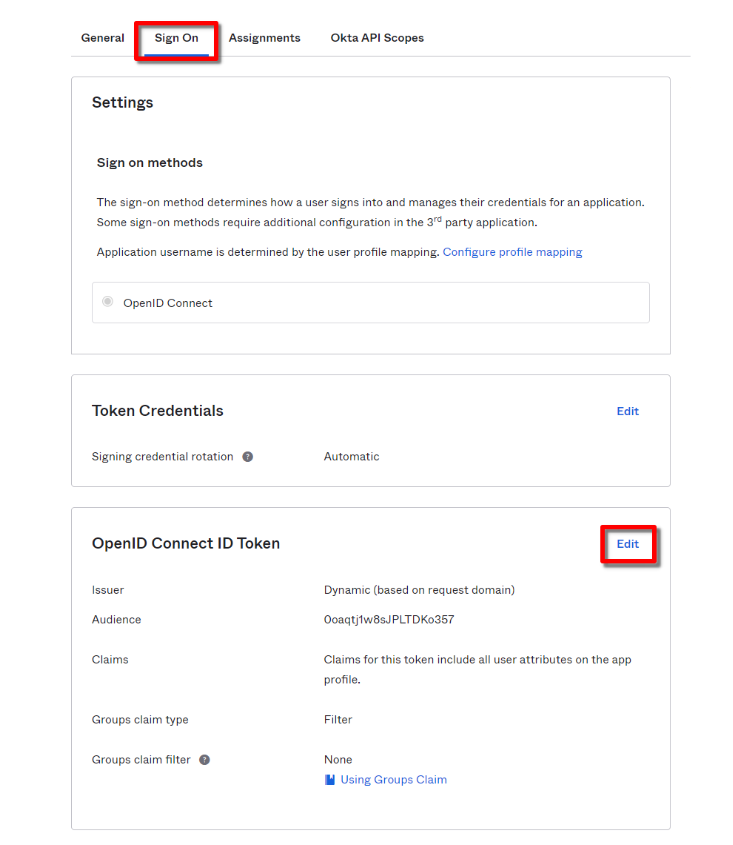Edit the OpenID Connect ID Token section
The height and width of the screenshot is (845, 733).
coord(627,544)
